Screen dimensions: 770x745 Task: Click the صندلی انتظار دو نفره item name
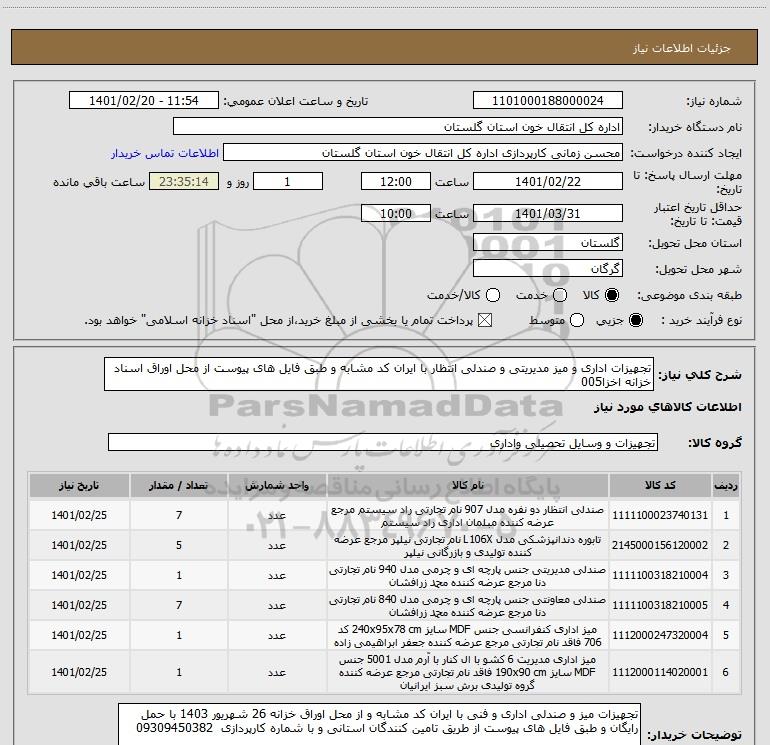click(x=468, y=516)
